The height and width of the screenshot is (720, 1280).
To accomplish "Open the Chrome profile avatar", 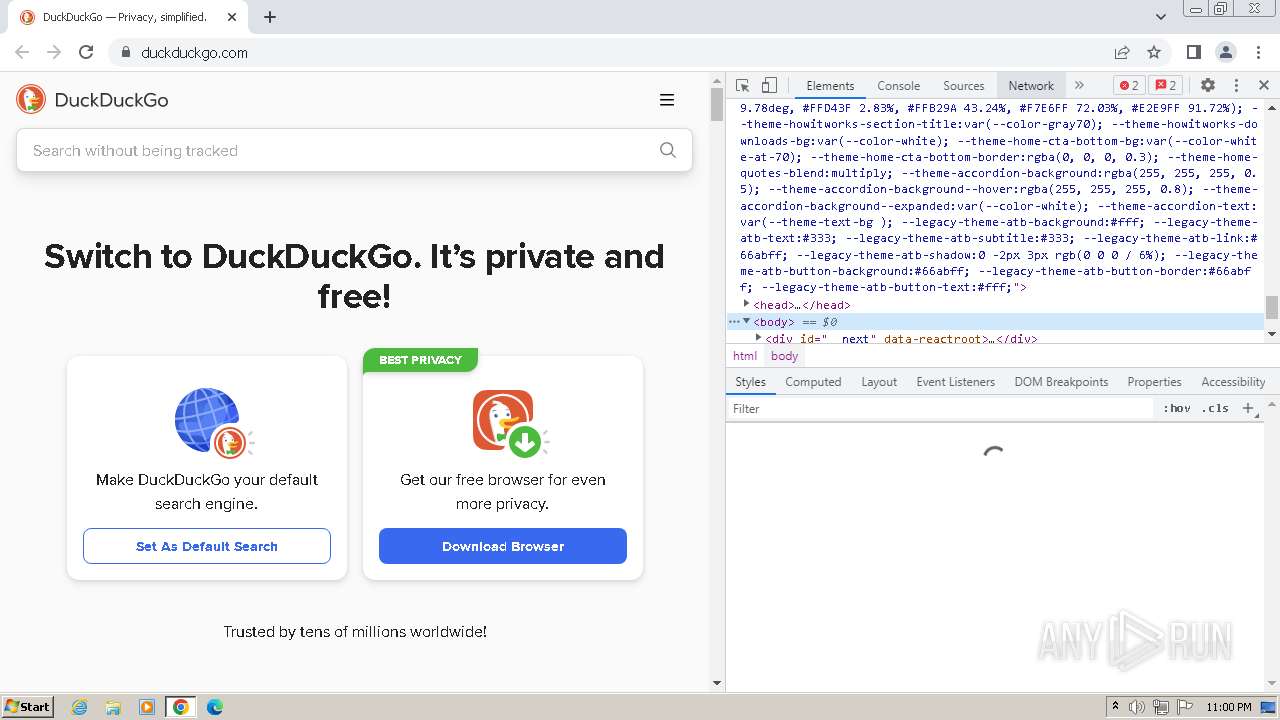I will (x=1225, y=52).
